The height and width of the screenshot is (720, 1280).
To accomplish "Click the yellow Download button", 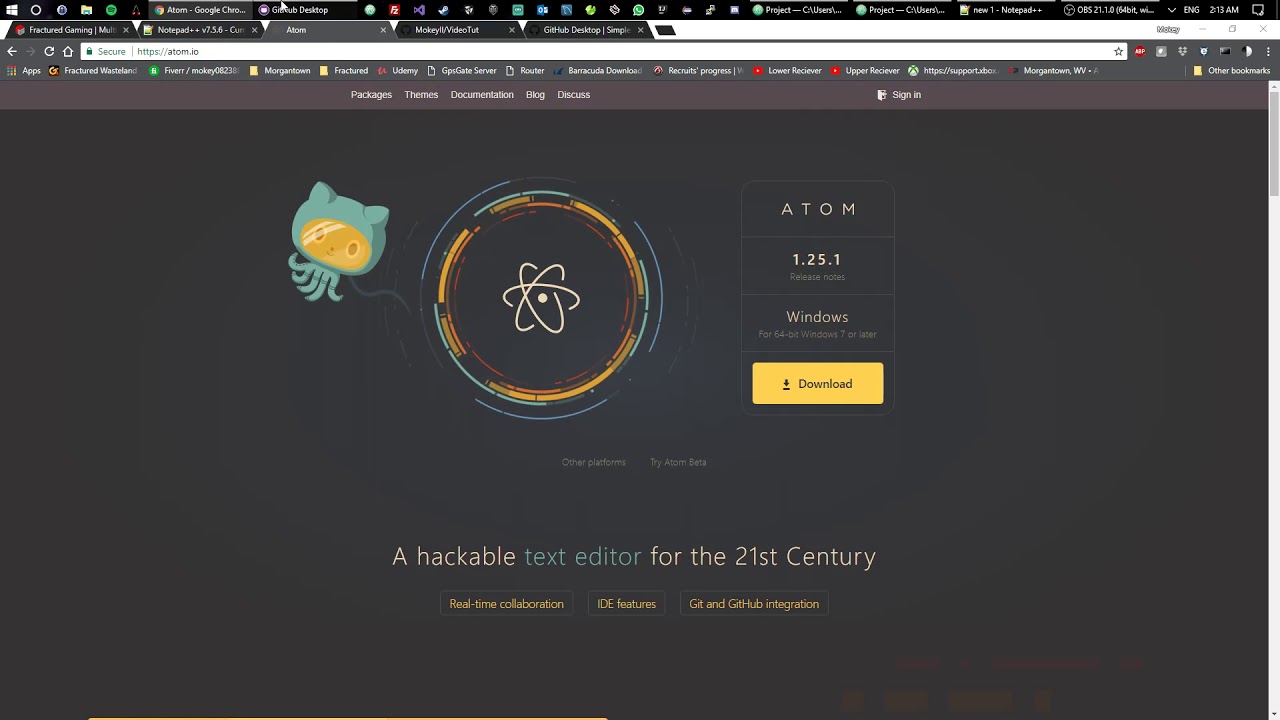I will click(x=818, y=384).
